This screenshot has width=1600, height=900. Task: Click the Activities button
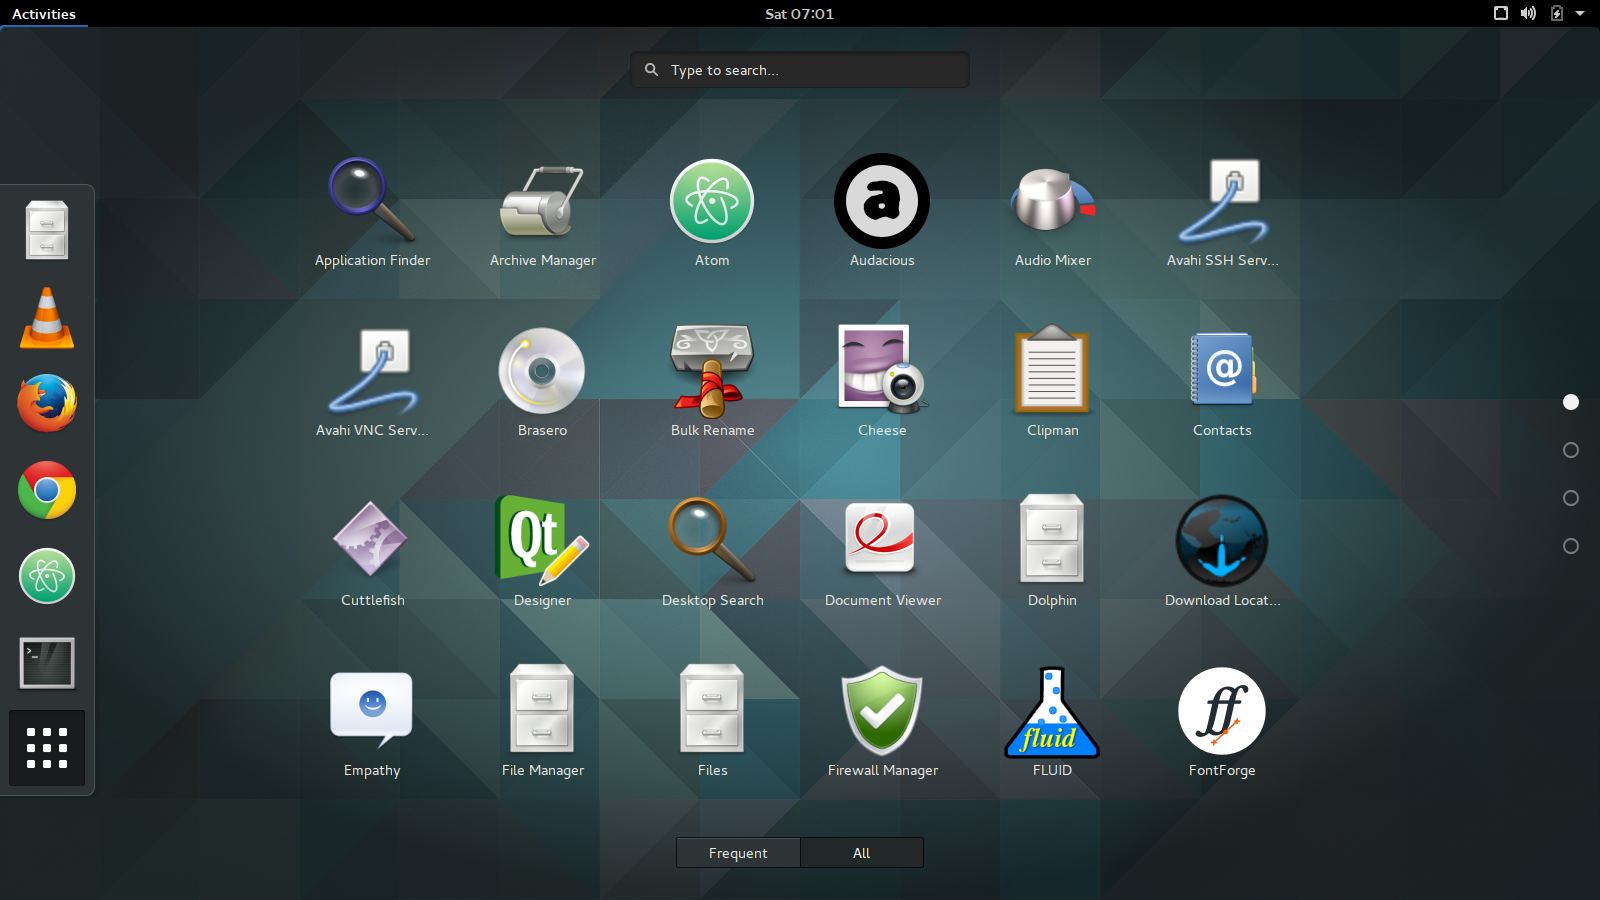(x=44, y=14)
